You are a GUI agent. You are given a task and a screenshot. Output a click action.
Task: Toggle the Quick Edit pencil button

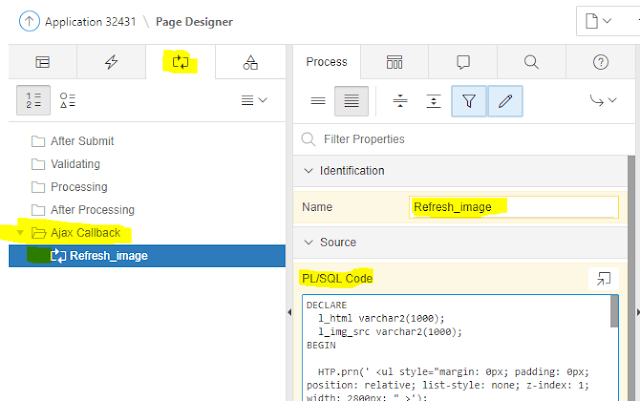click(x=505, y=100)
